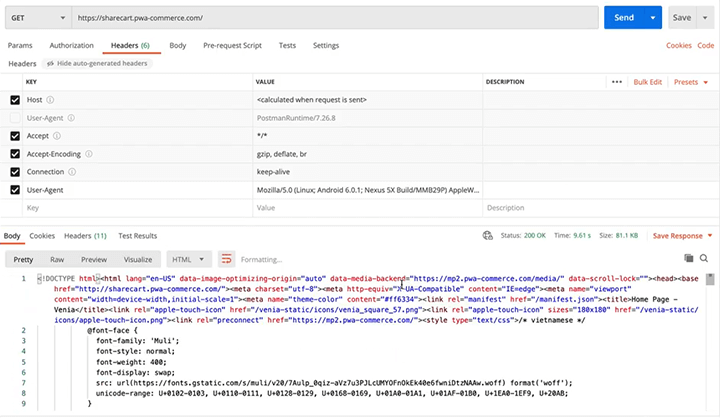Screen dimensions: 720x418
Task: Open the Save Response dropdown
Action: pos(682,236)
